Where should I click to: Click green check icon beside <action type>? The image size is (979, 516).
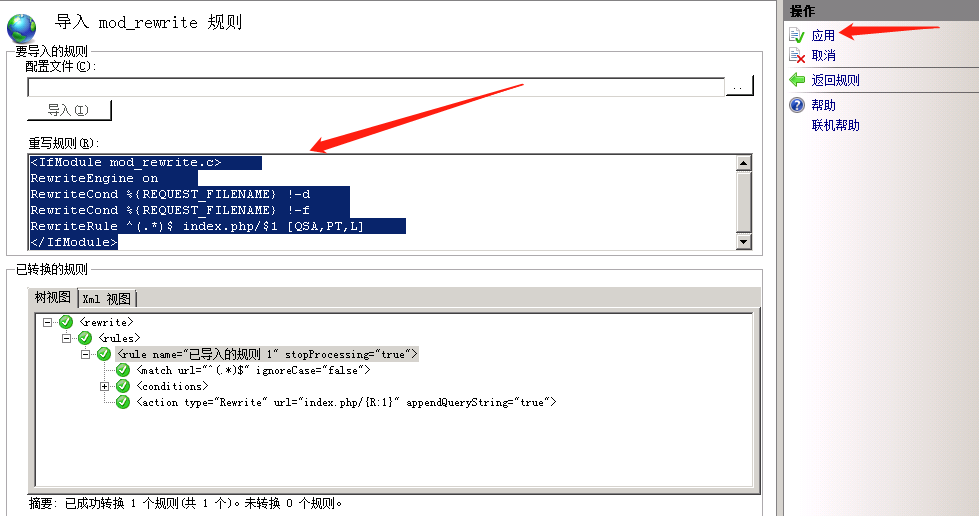pyautogui.click(x=123, y=402)
